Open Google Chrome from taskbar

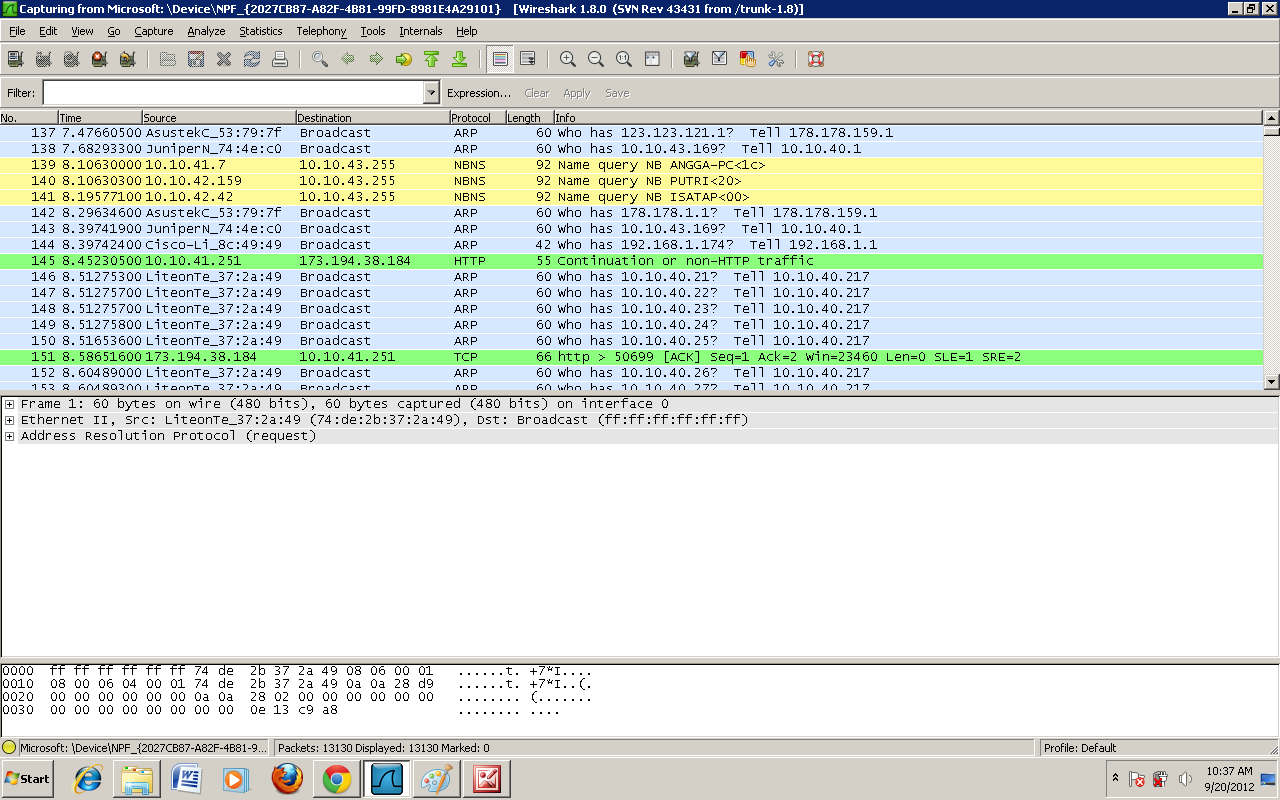click(336, 778)
